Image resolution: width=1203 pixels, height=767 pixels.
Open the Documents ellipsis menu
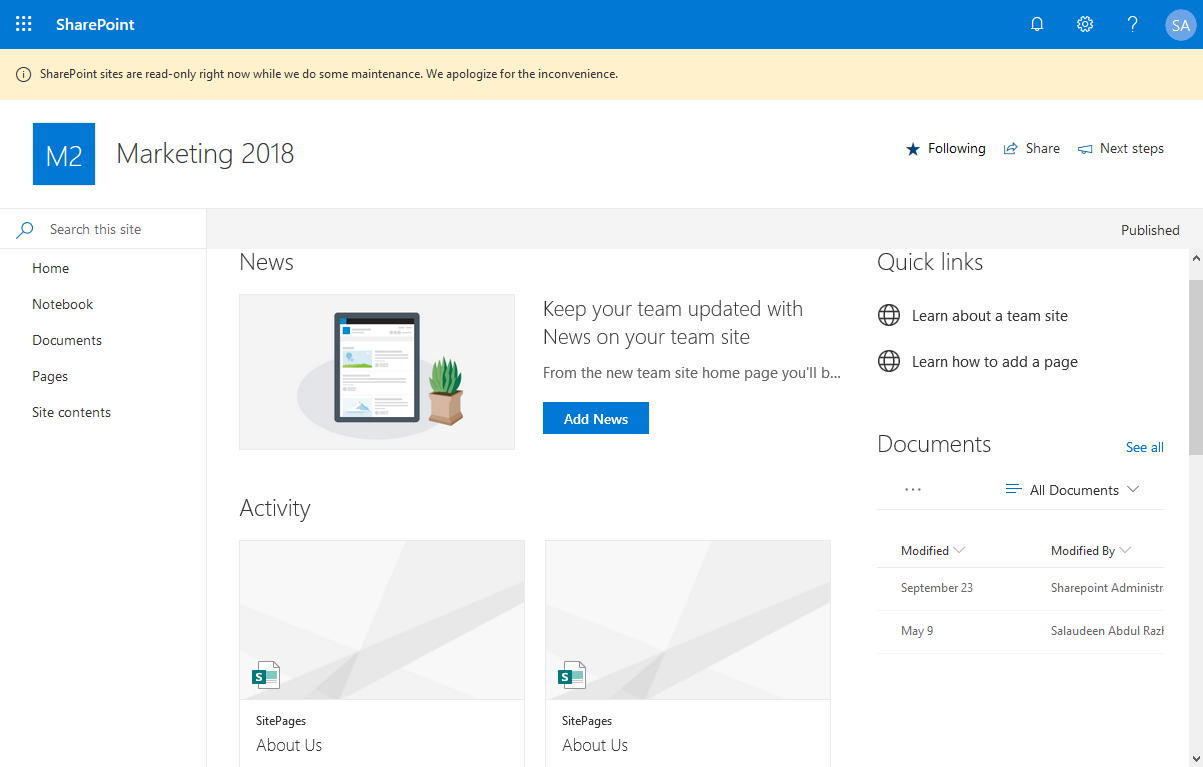(913, 490)
